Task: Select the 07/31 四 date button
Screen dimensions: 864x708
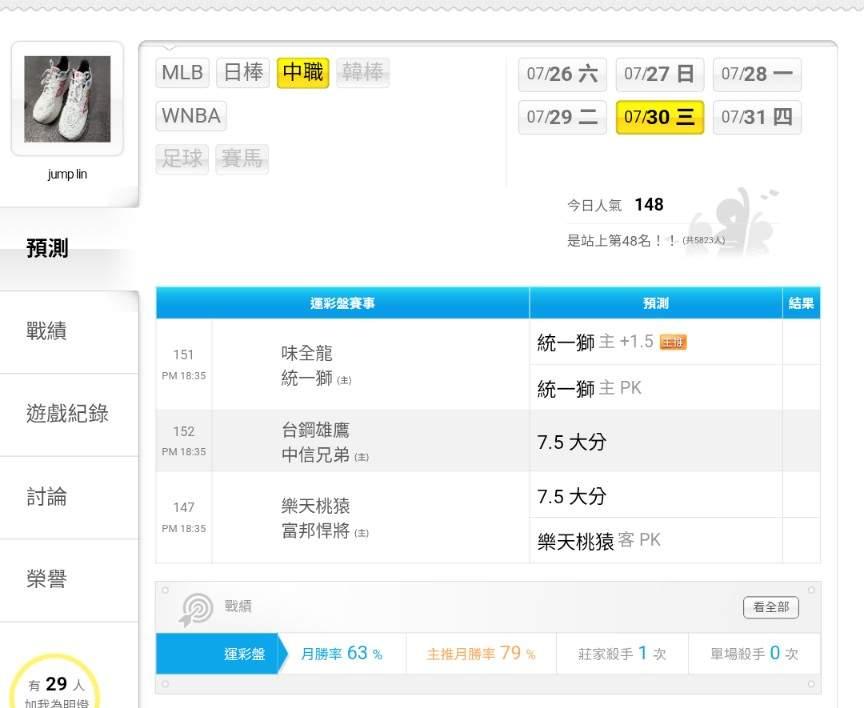Action: point(756,117)
